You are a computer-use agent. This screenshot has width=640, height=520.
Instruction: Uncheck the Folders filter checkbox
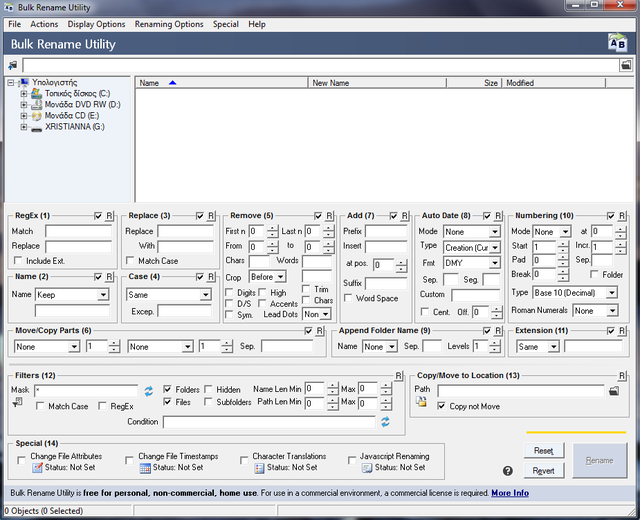(x=167, y=389)
